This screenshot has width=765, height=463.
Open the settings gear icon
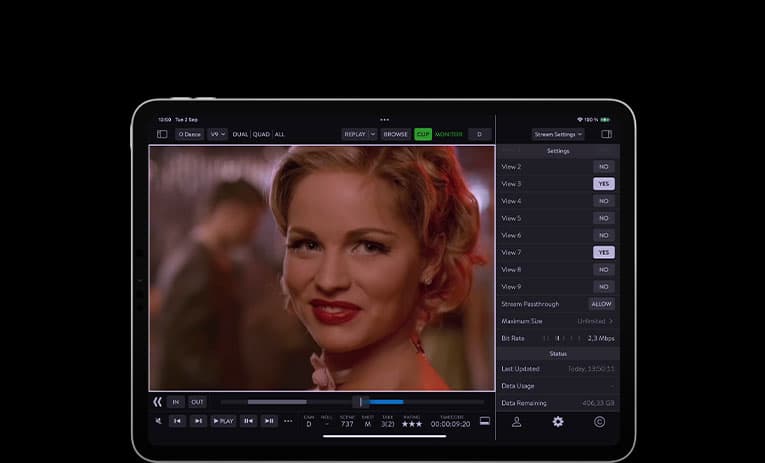[558, 422]
